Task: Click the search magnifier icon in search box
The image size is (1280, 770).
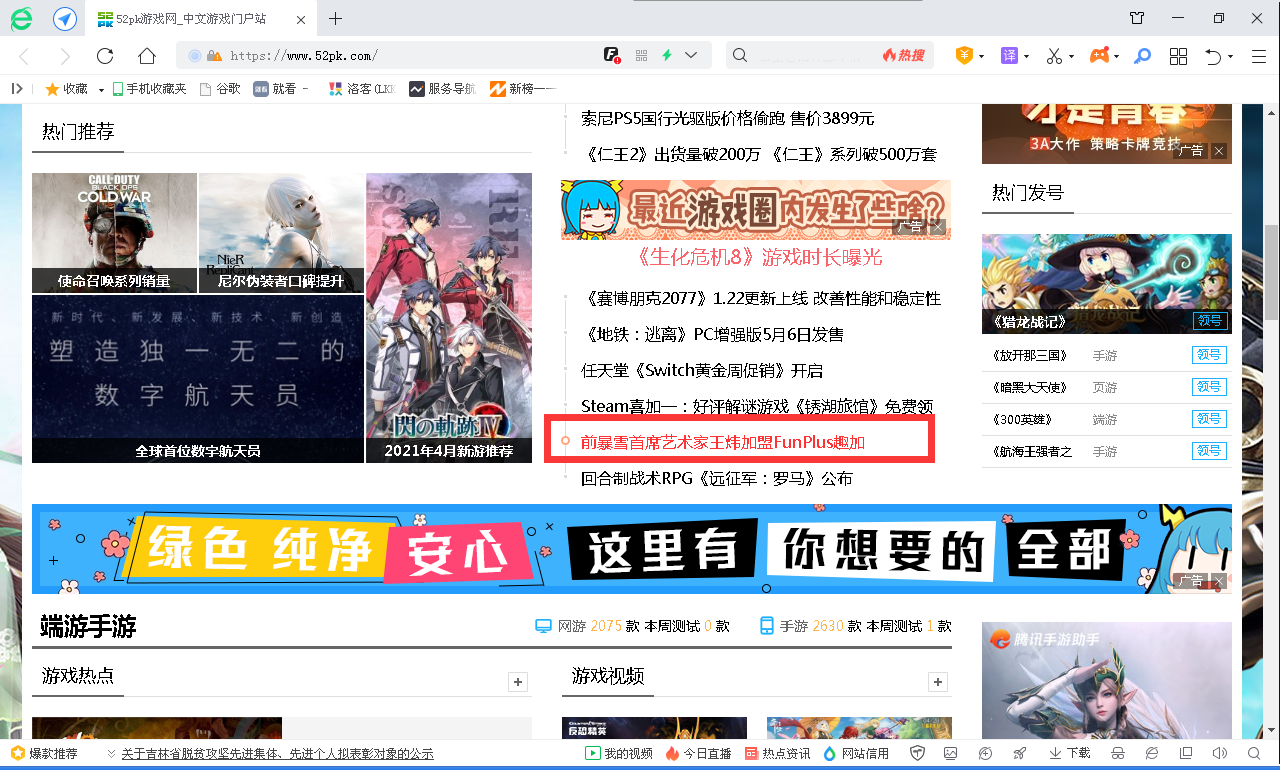Action: pyautogui.click(x=740, y=56)
